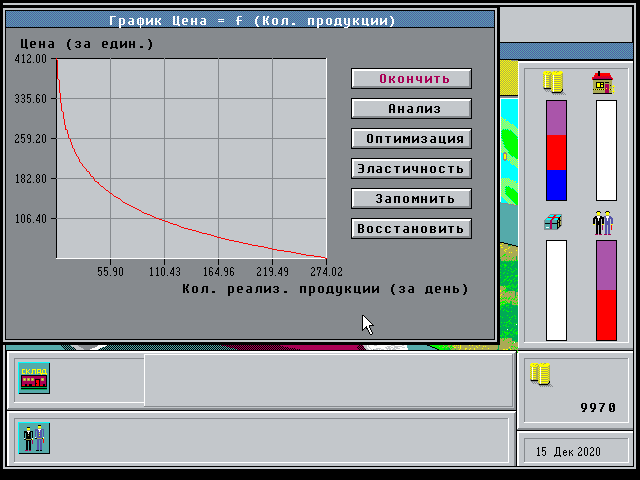Click the purple-red-blue money bar
The height and width of the screenshot is (480, 640).
[x=556, y=151]
